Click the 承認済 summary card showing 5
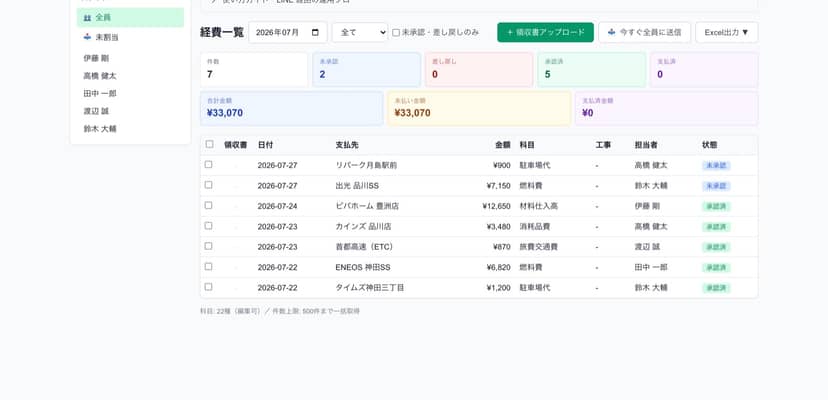Viewport: 828px width, 400px height. 591,70
